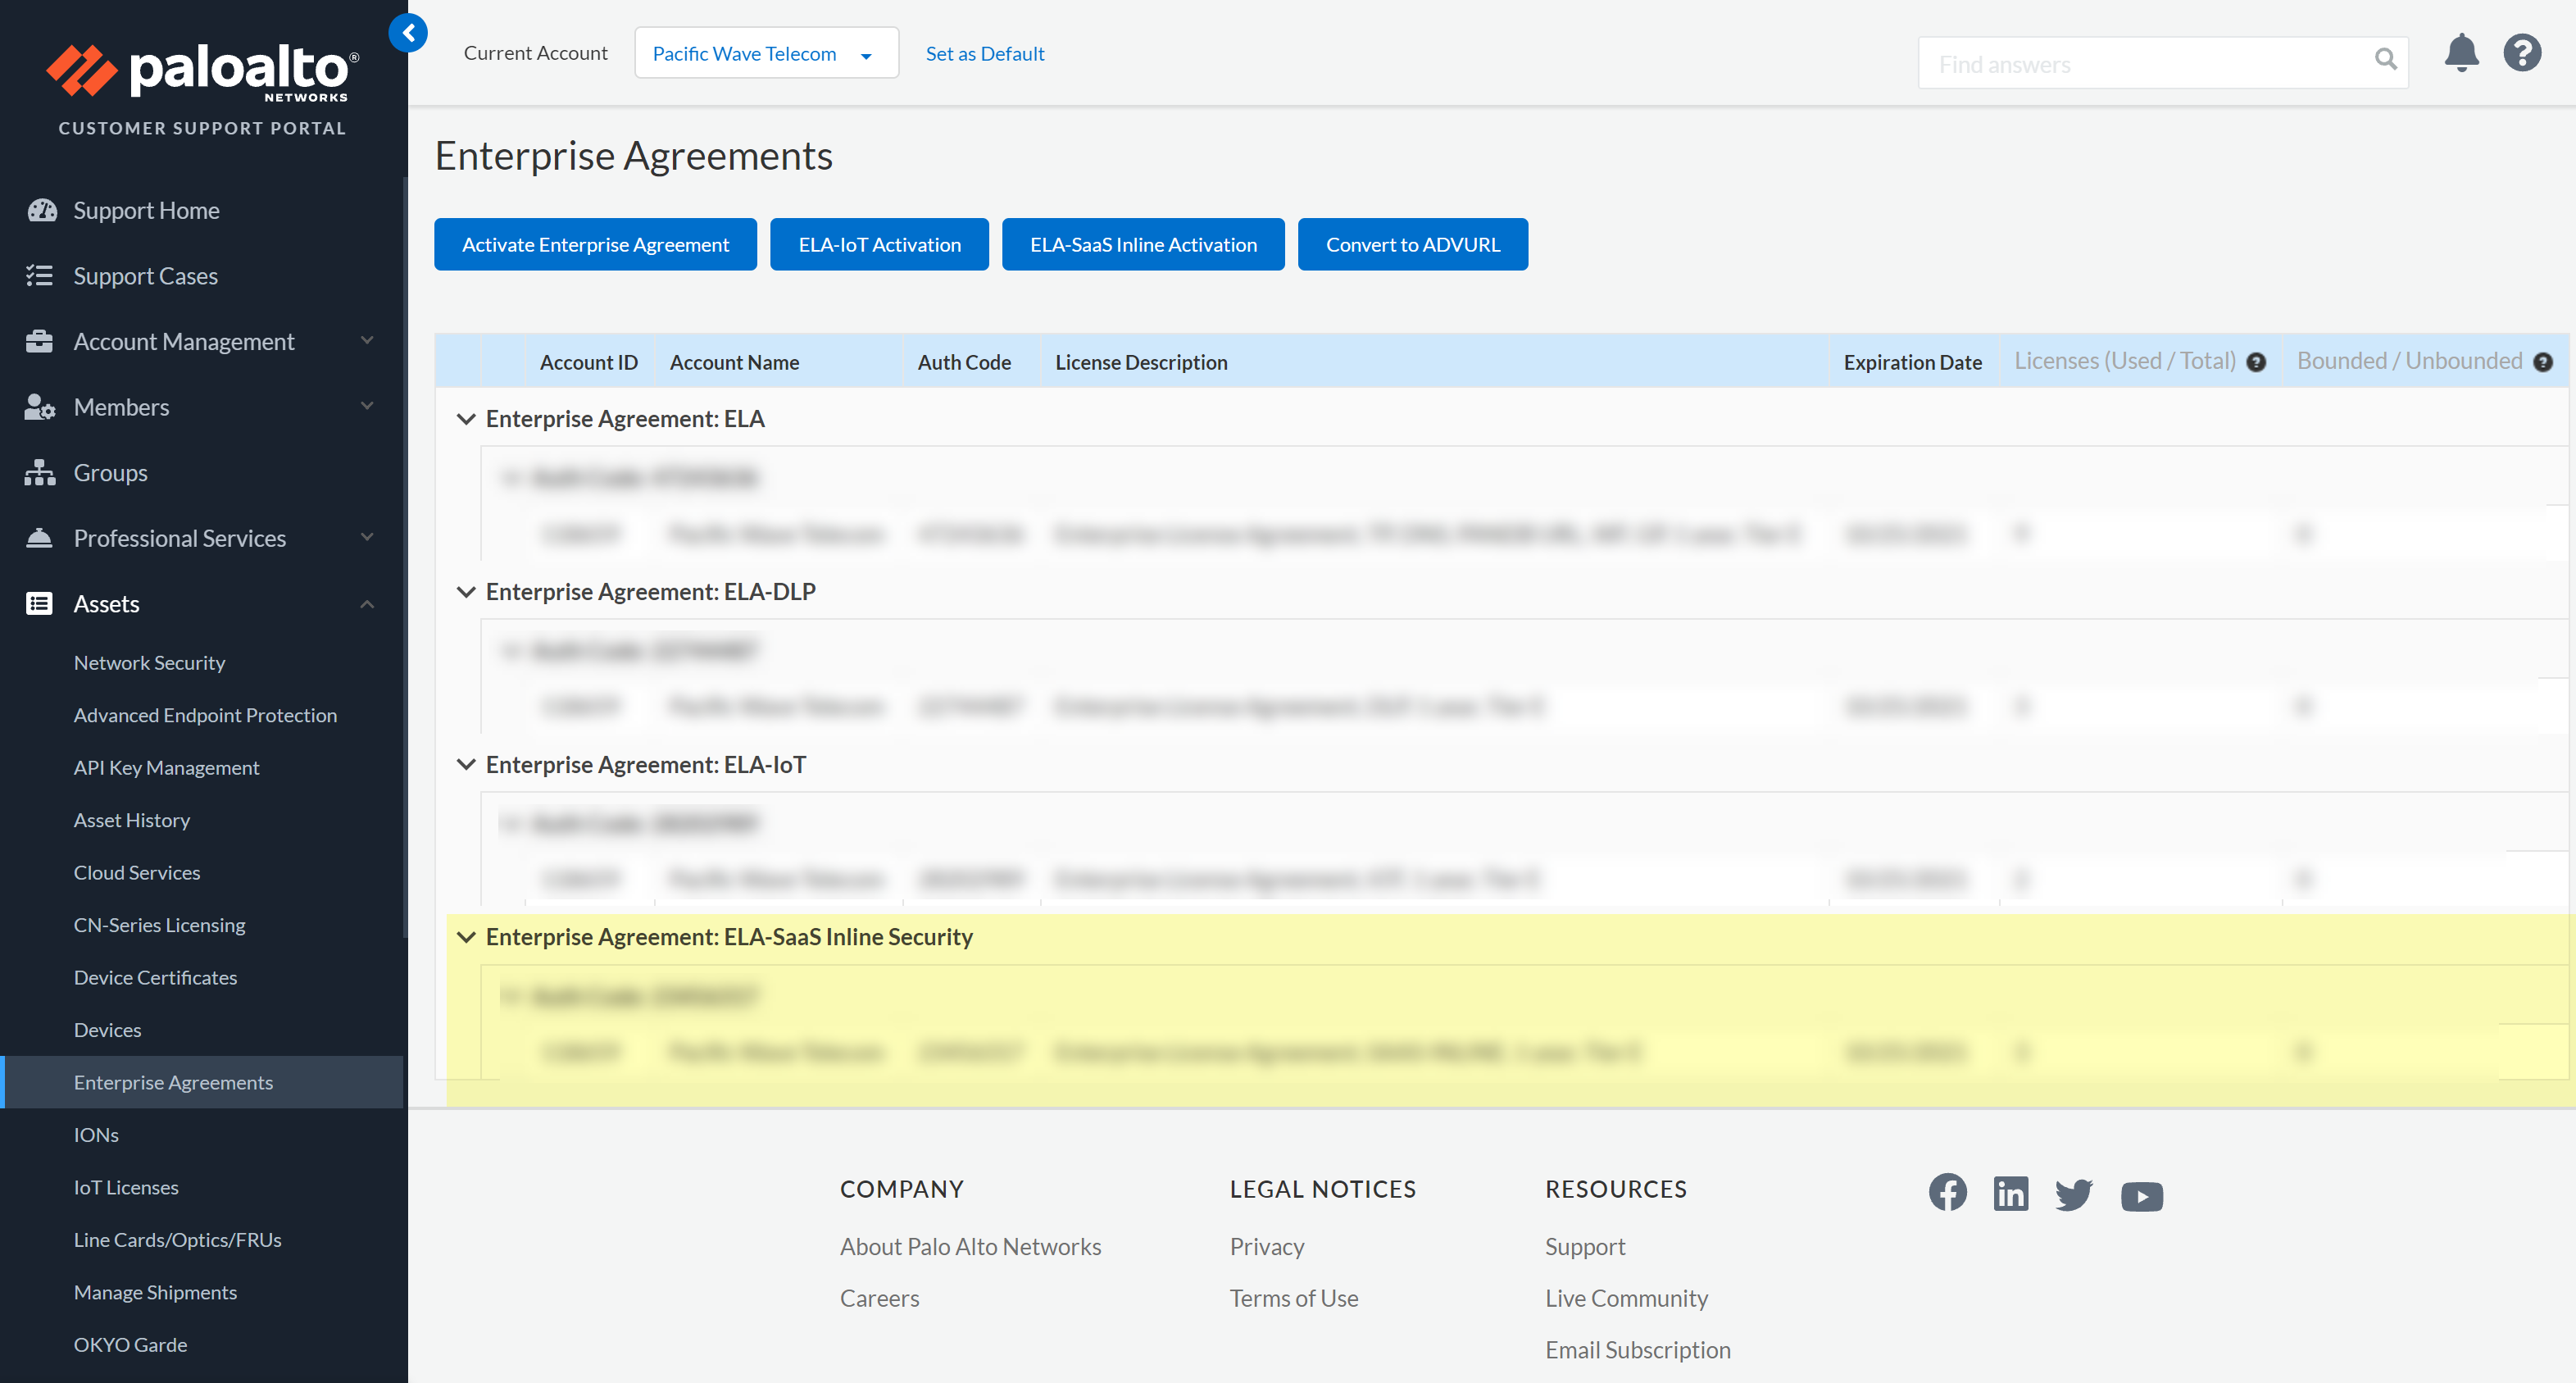Collapse sidebar with the blue arrow button

pos(408,33)
